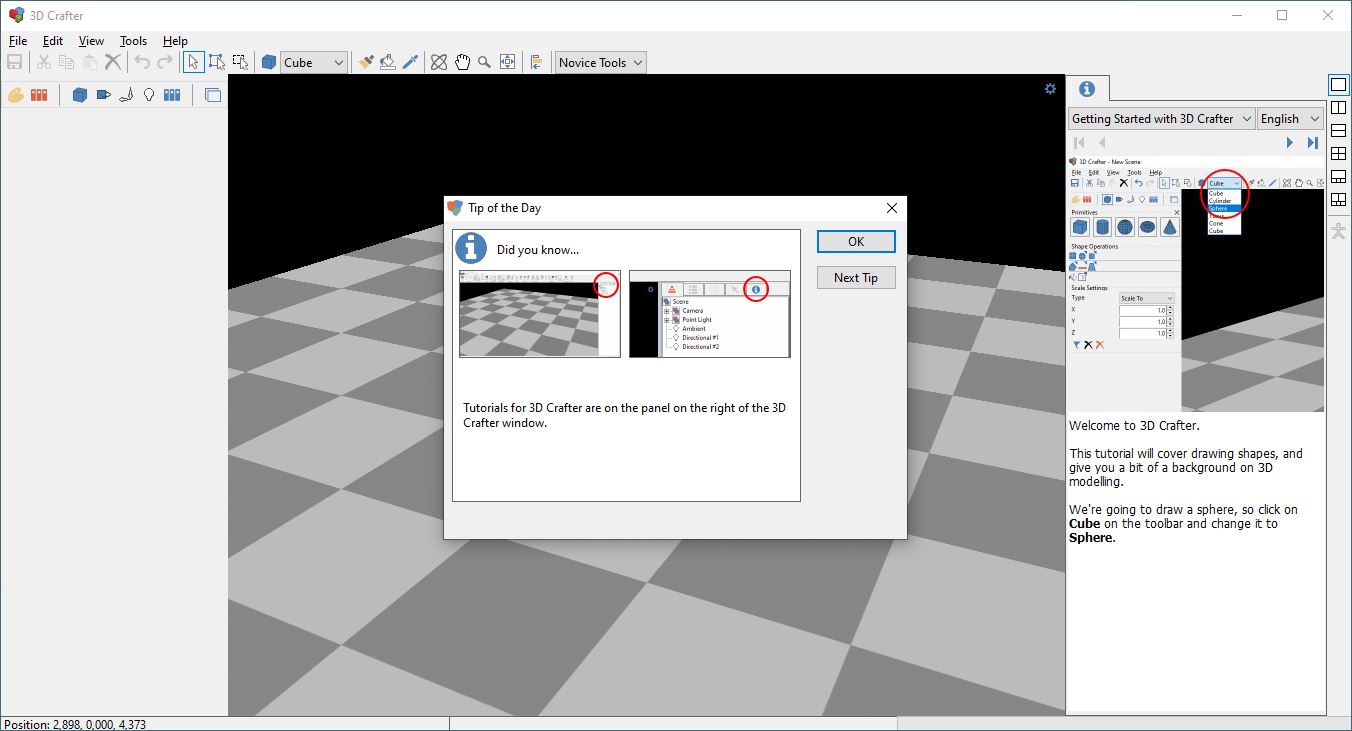Screen dimensions: 1352x731
Task: Click the Next Tip button
Action: 856,277
